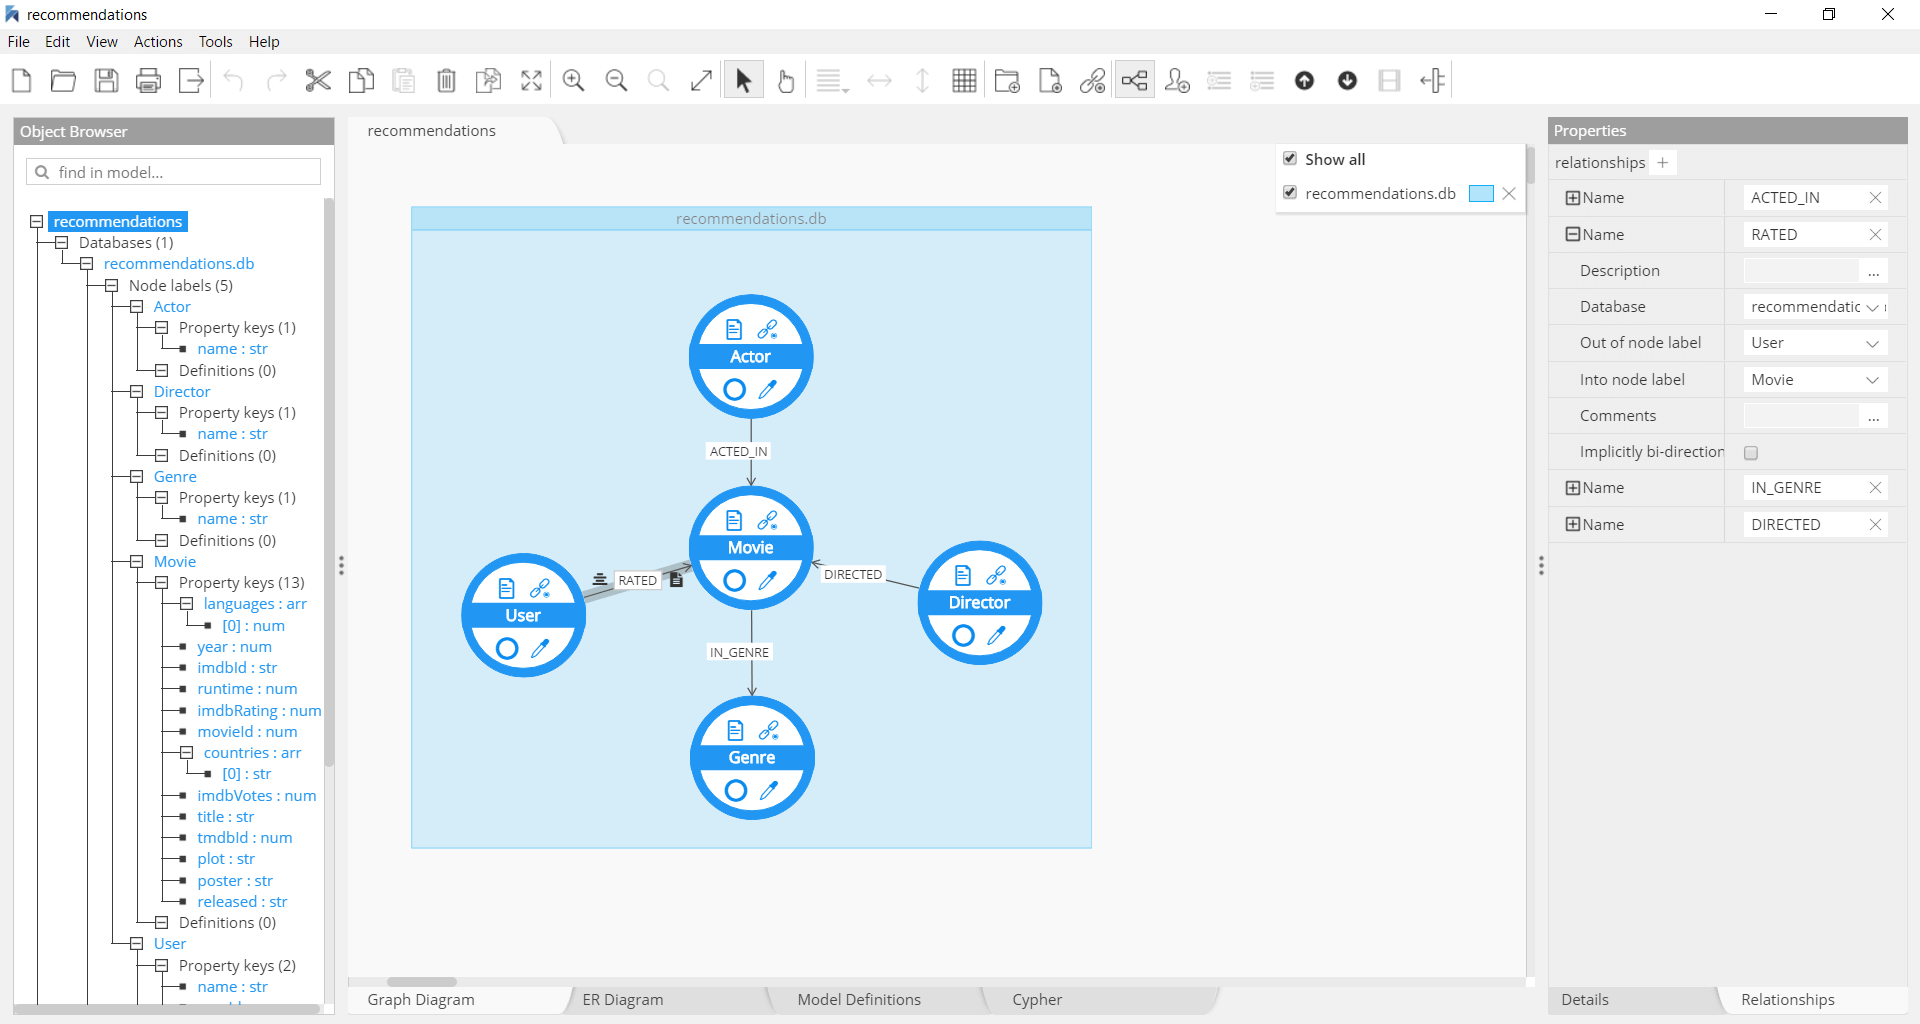
Task: Open the Out of node label dropdown
Action: [1814, 343]
